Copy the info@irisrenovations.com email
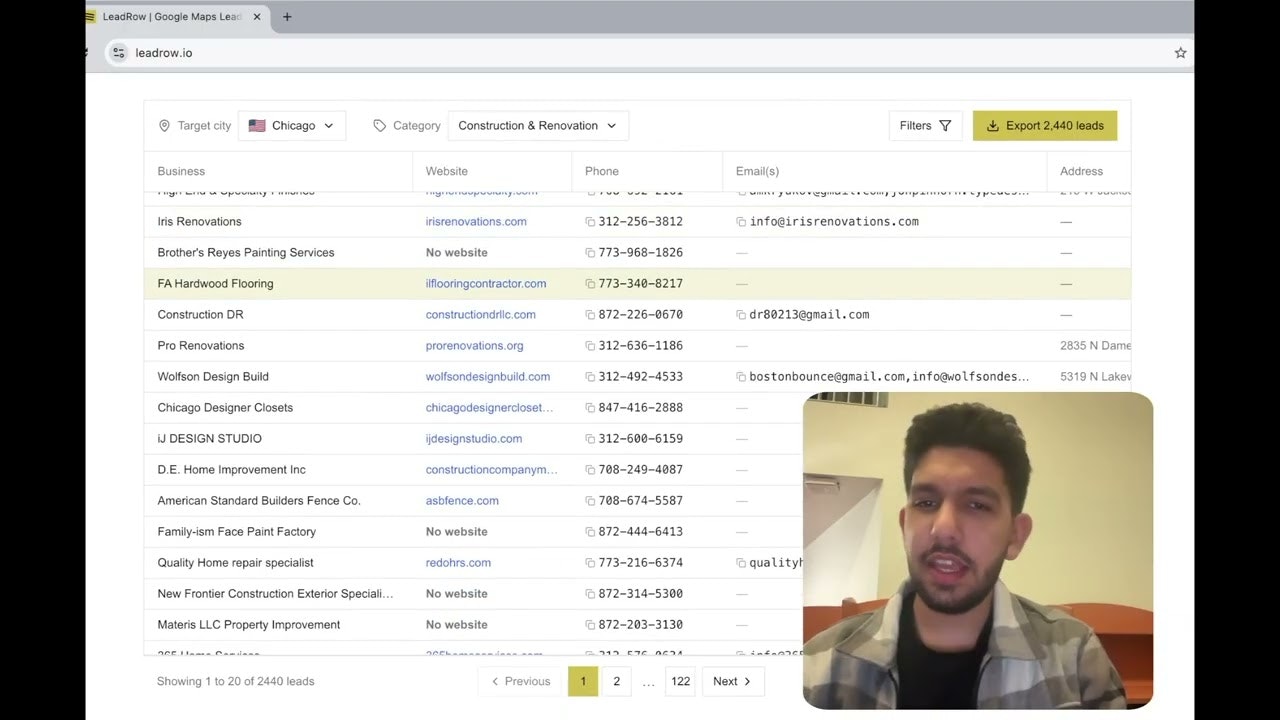The width and height of the screenshot is (1280, 720). (x=741, y=222)
